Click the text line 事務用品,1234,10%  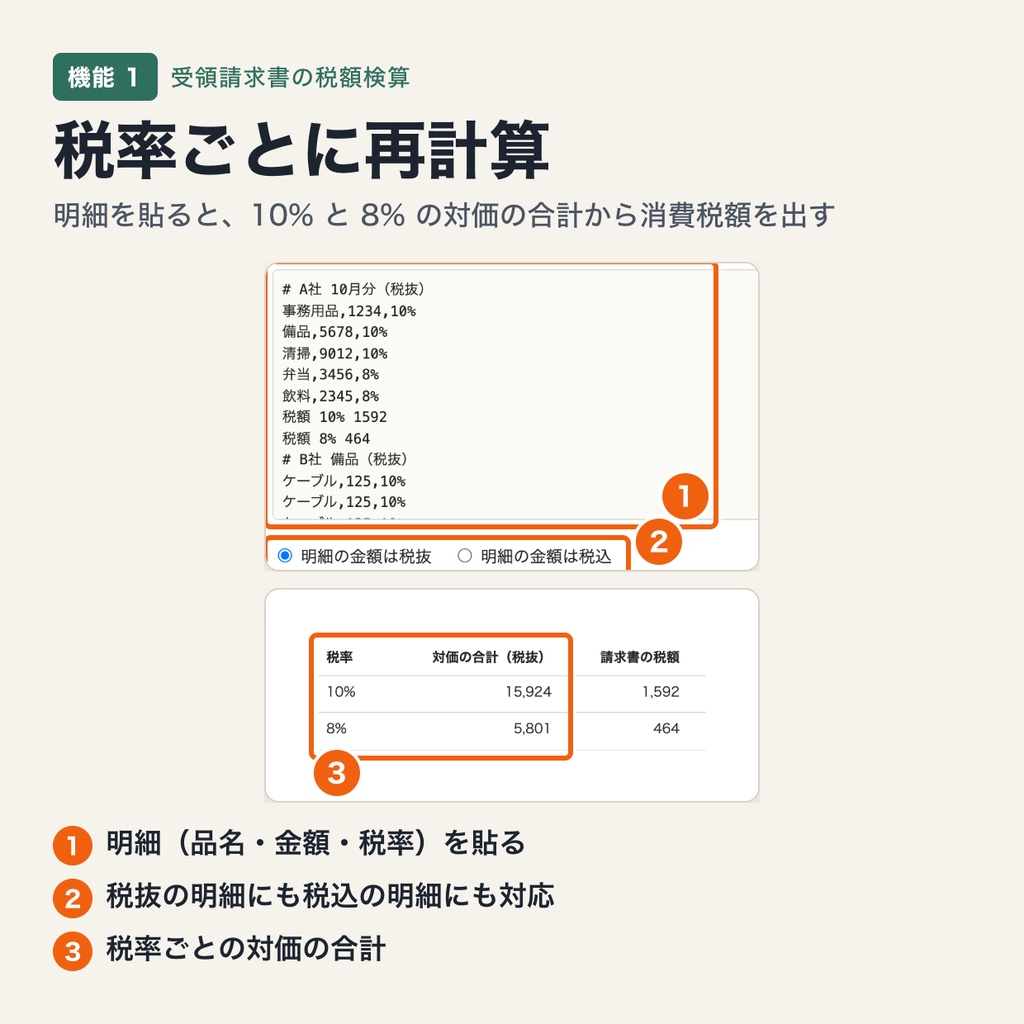tap(349, 311)
